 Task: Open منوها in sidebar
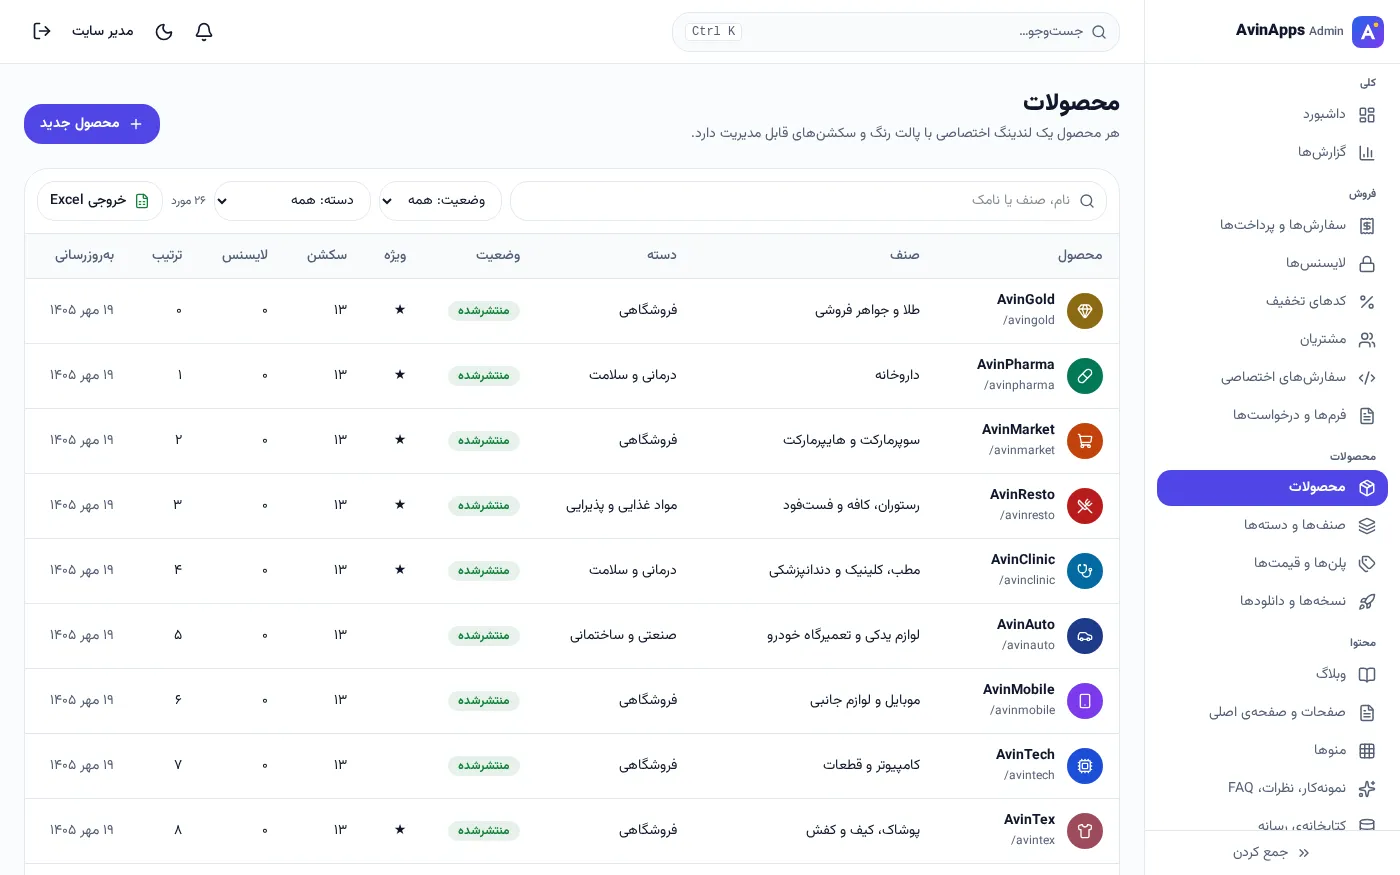(1272, 751)
